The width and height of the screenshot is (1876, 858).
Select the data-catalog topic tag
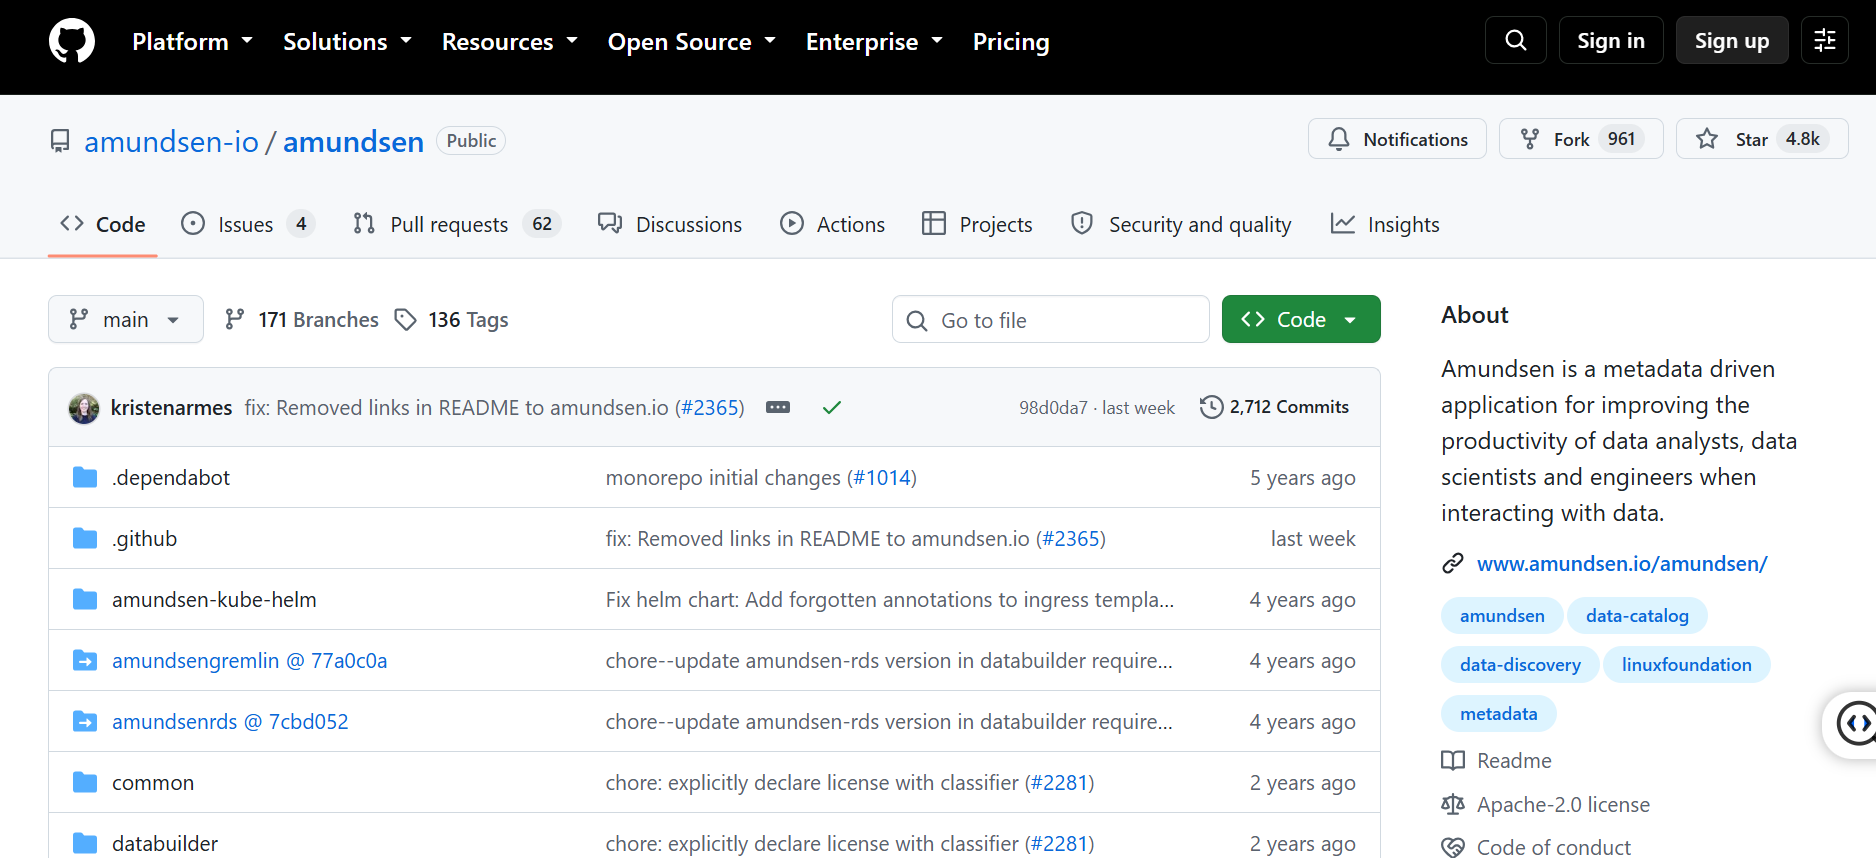coord(1637,615)
